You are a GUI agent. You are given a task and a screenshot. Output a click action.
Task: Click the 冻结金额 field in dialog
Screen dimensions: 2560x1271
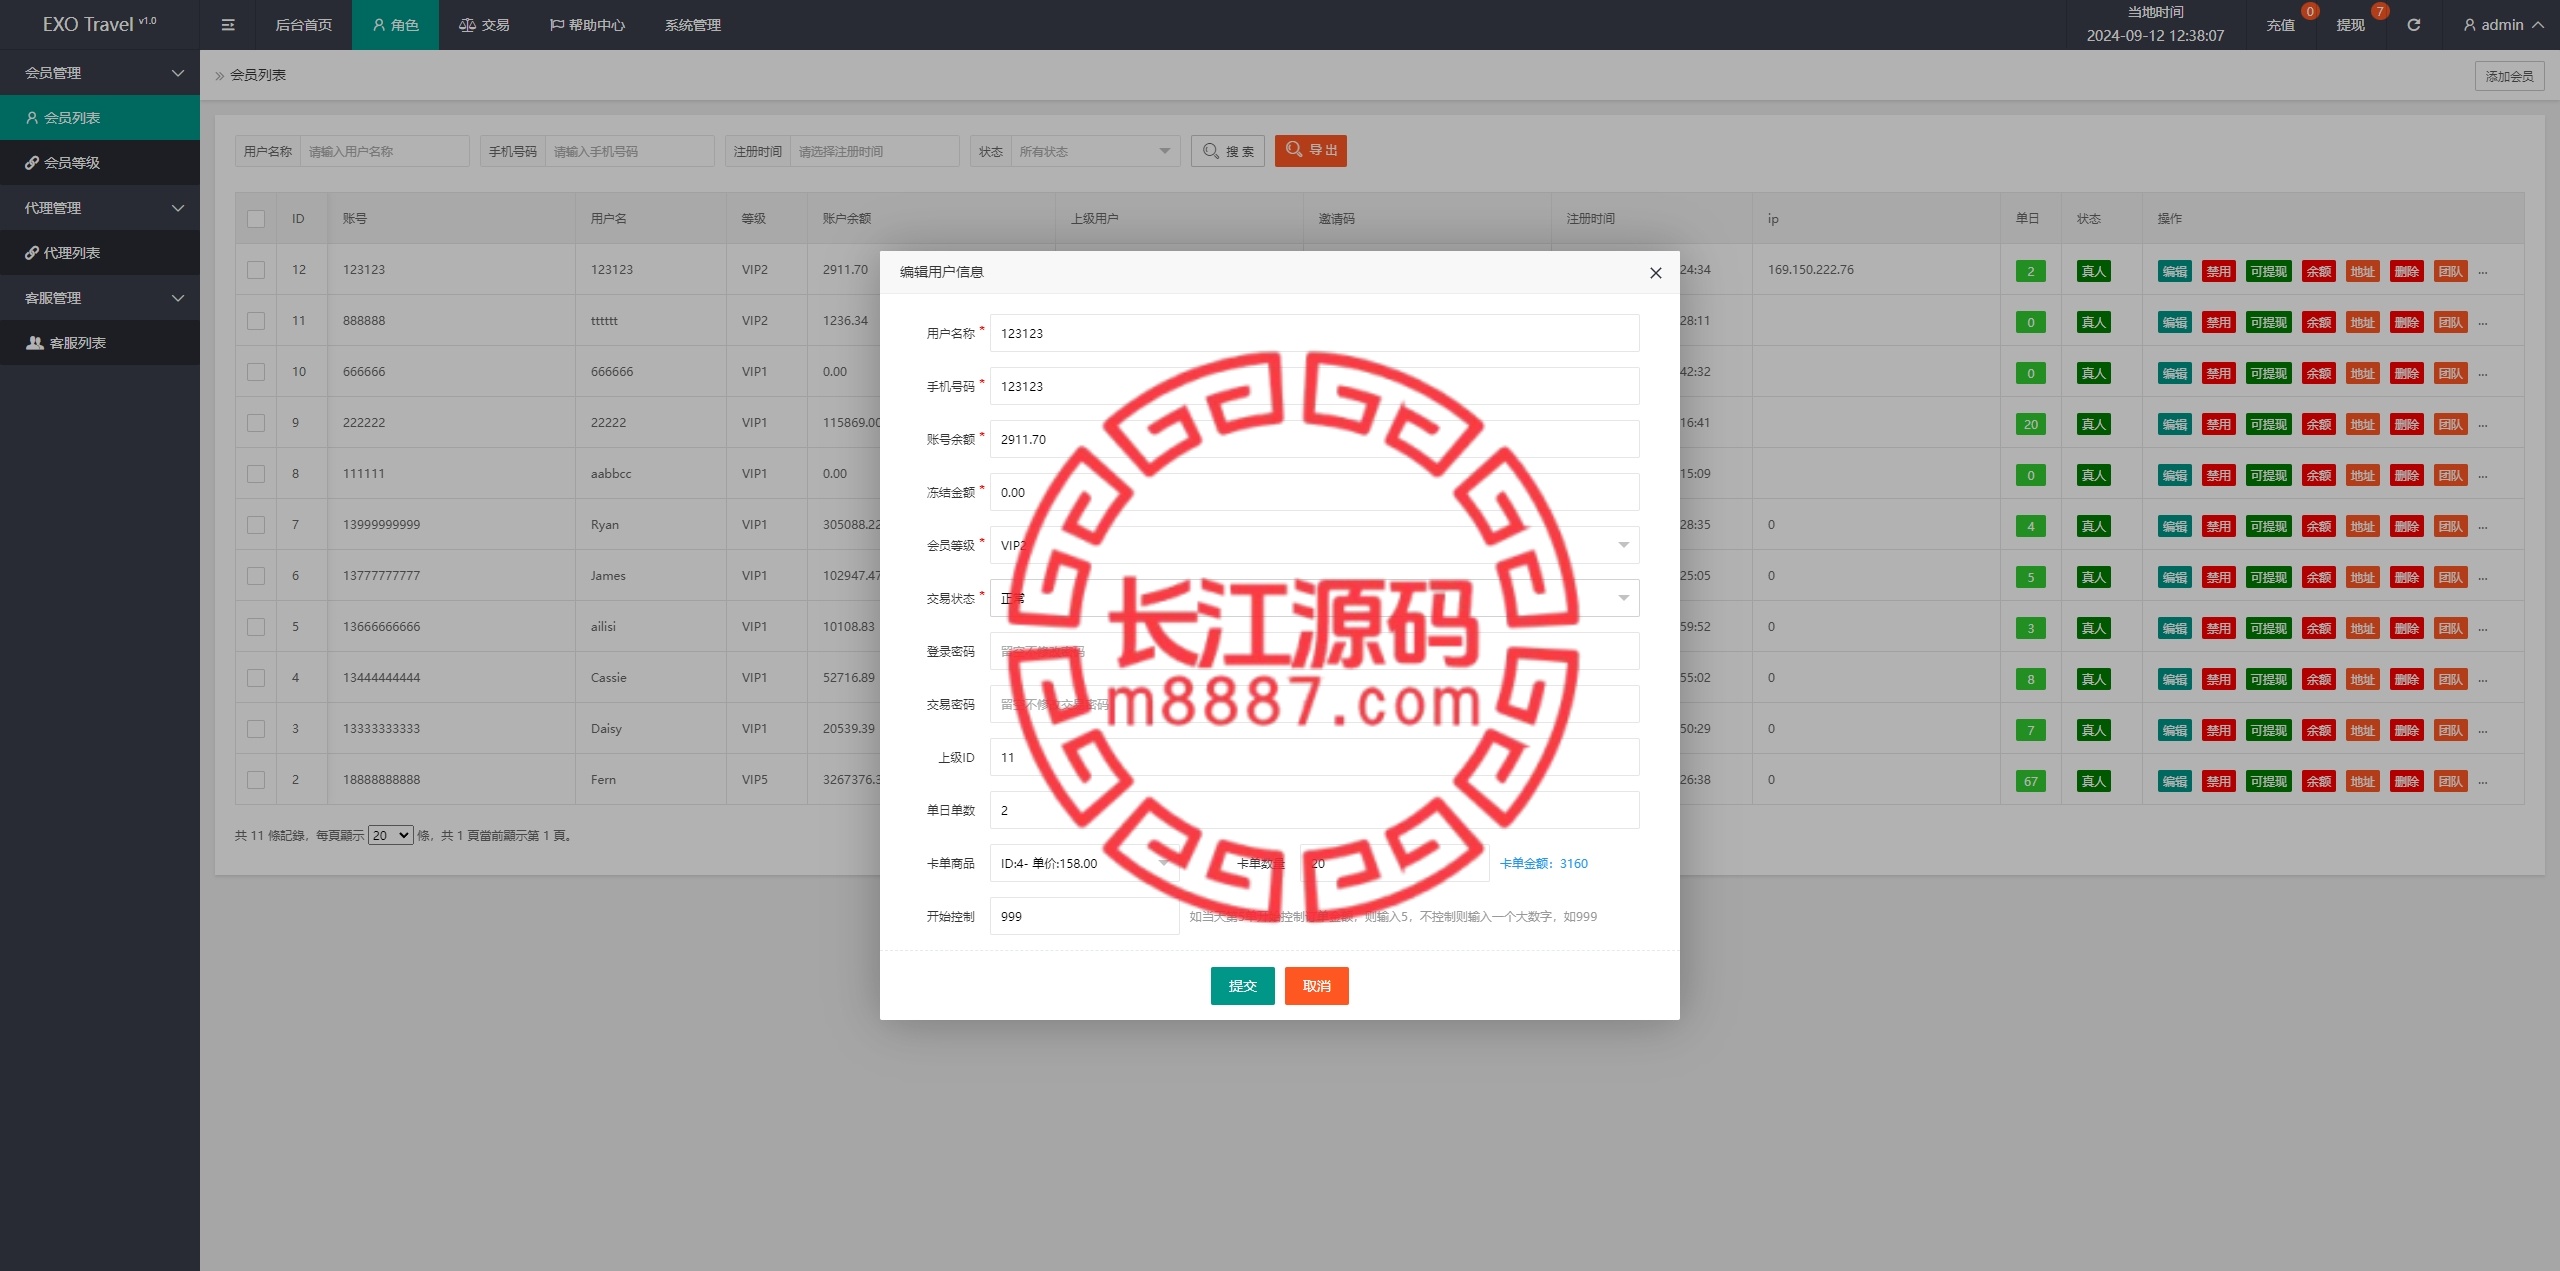tap(1314, 492)
